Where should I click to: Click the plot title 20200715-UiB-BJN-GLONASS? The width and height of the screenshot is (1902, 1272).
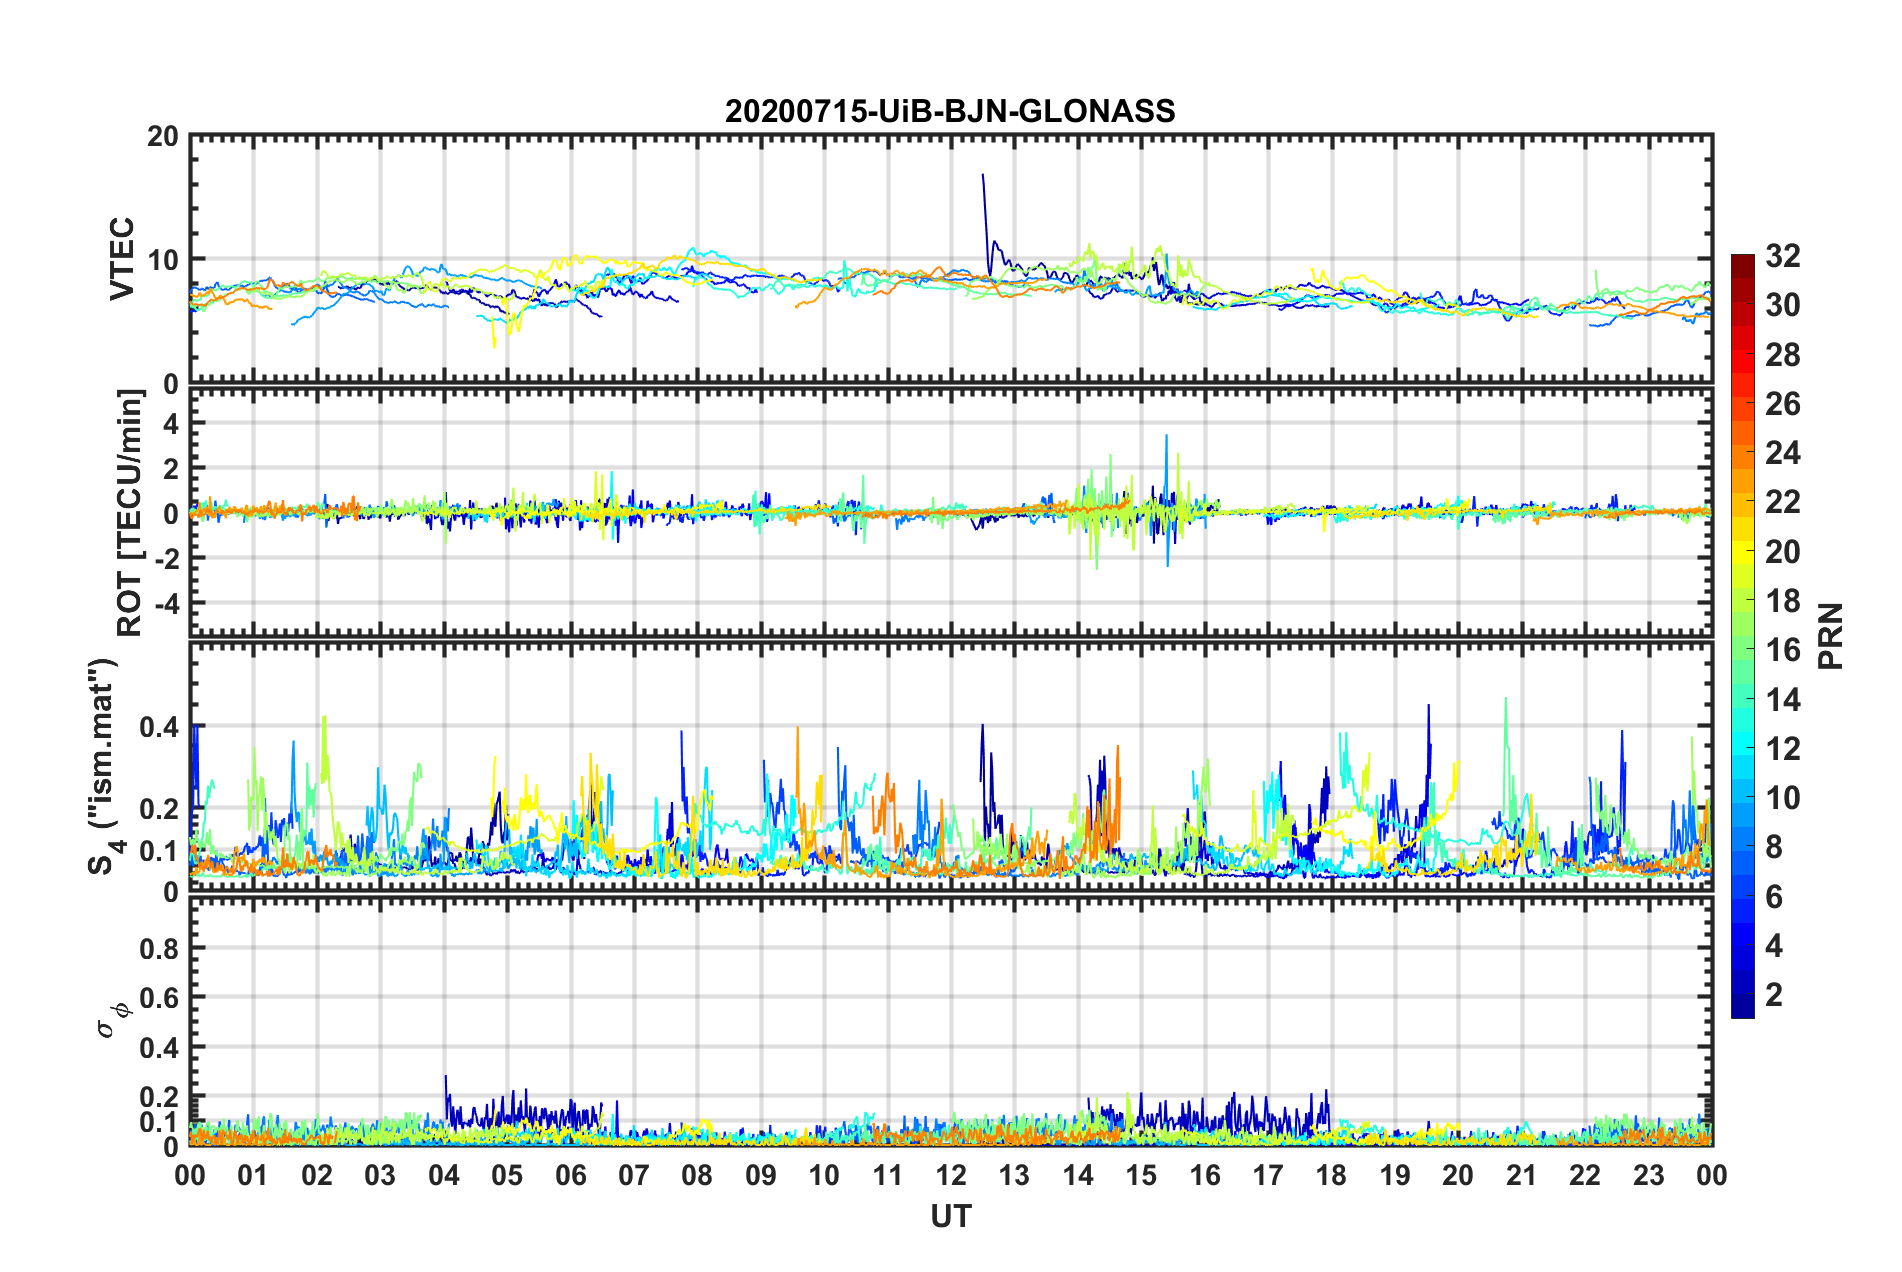[950, 111]
